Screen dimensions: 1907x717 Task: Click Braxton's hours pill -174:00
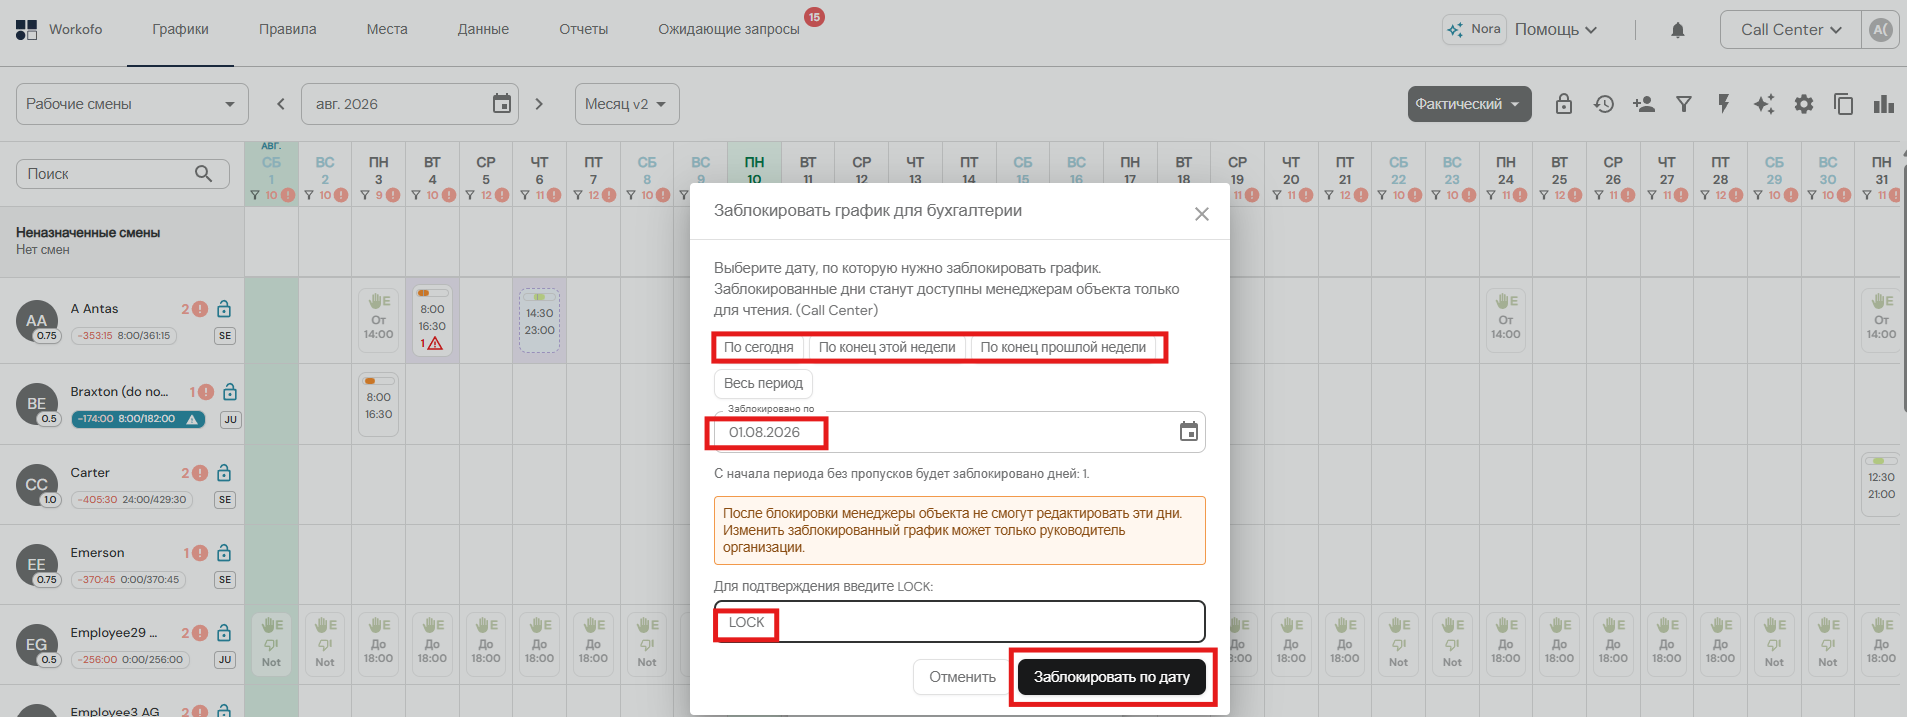coord(138,419)
